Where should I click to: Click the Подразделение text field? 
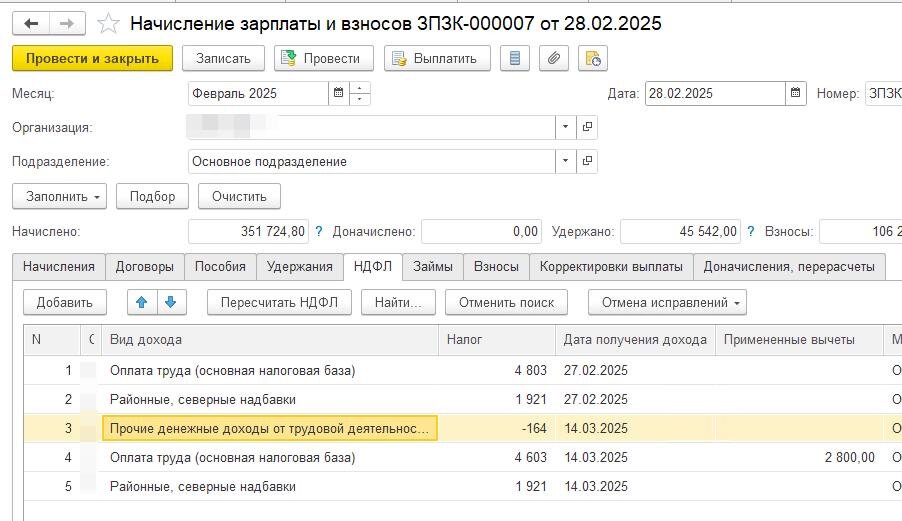(x=372, y=162)
